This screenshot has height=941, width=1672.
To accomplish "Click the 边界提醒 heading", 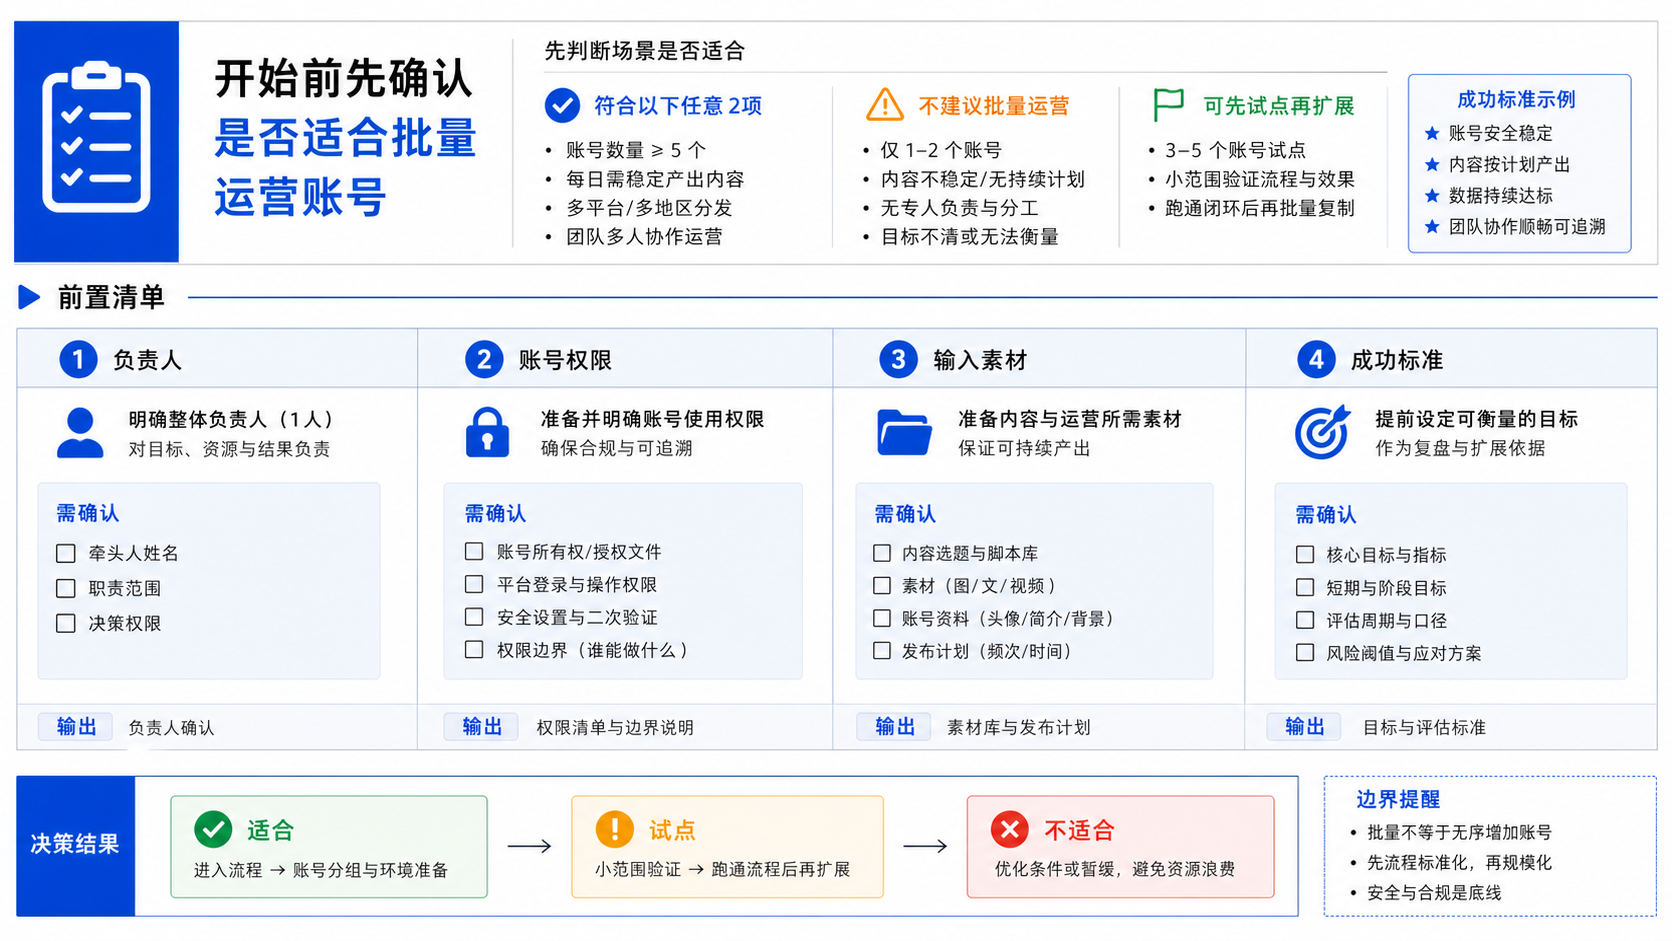I will [1398, 799].
